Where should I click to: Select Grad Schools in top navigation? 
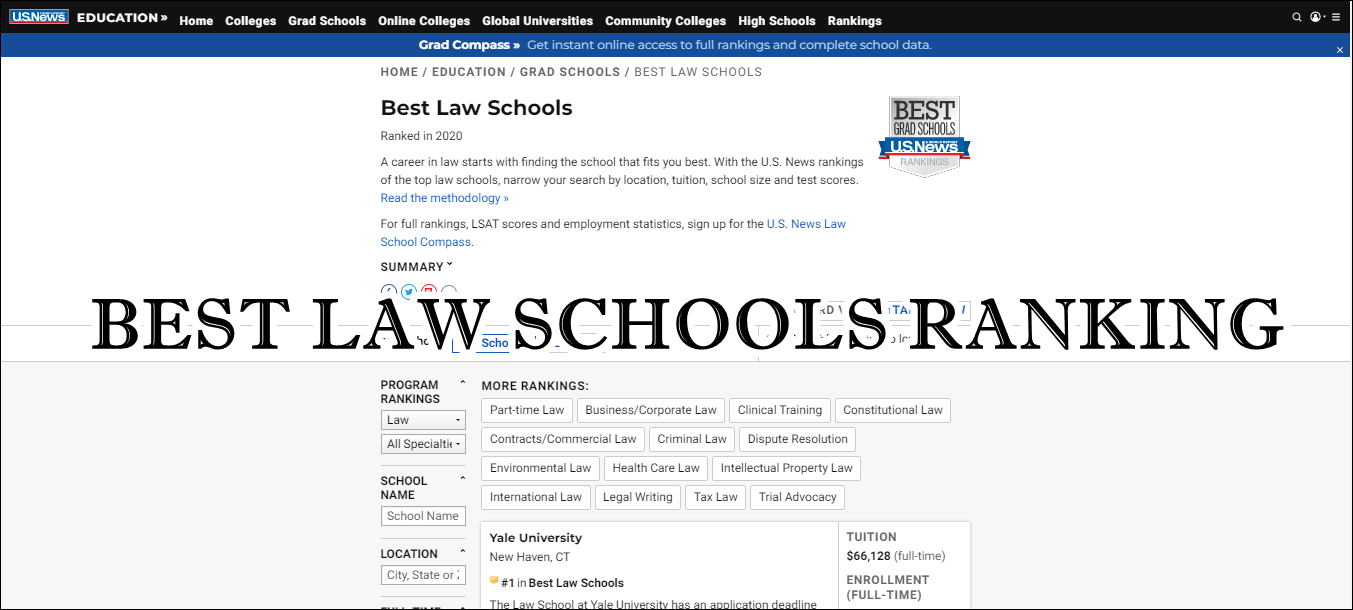[327, 20]
